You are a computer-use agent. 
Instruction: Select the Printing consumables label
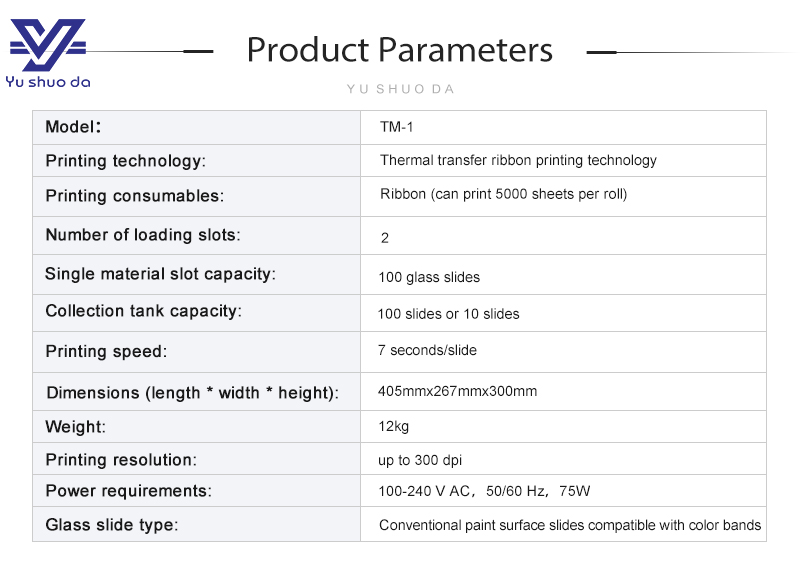pos(134,196)
